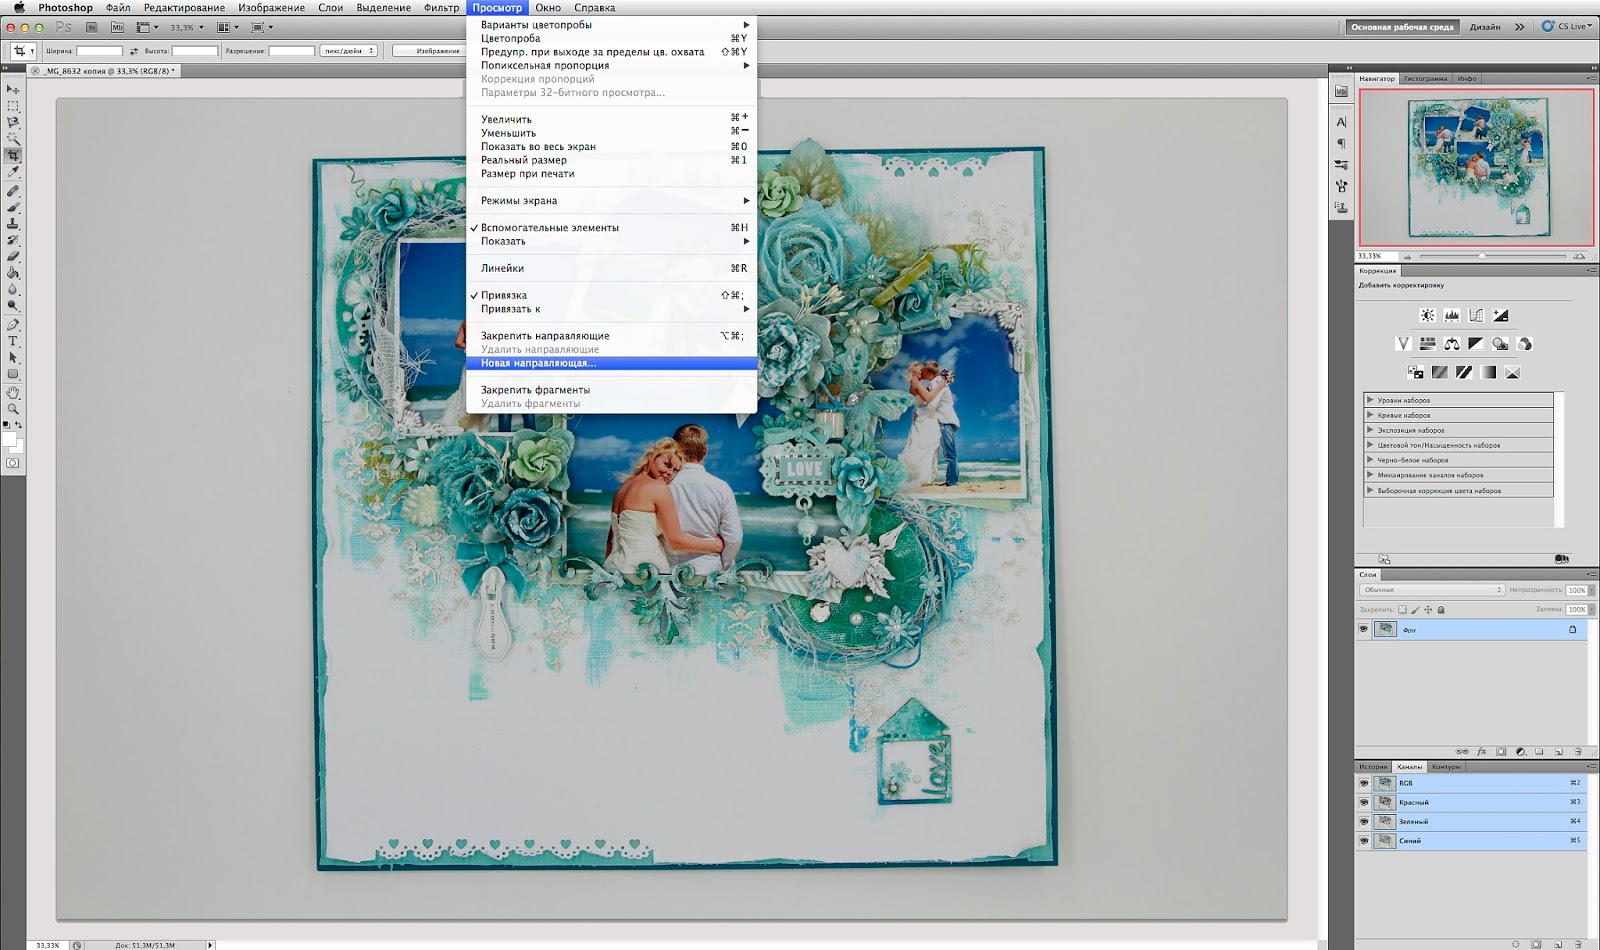The height and width of the screenshot is (950, 1600).
Task: Select the Eraser tool
Action: [13, 256]
